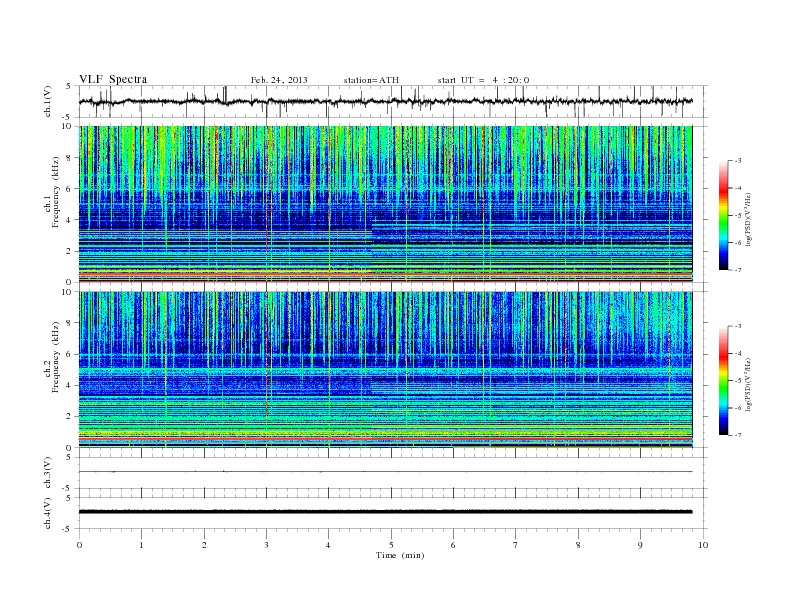The image size is (792, 612).
Task: Click time axis tick label "7" at bottom
Action: [x=516, y=545]
